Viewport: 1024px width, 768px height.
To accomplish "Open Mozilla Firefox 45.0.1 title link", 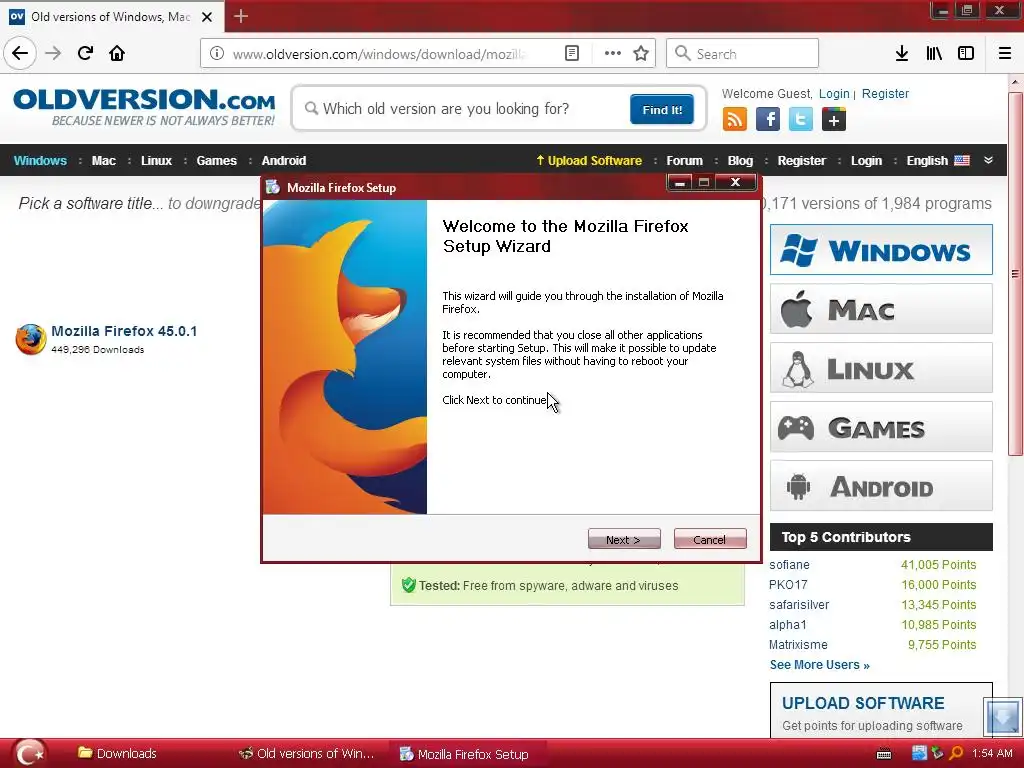I will click(124, 331).
